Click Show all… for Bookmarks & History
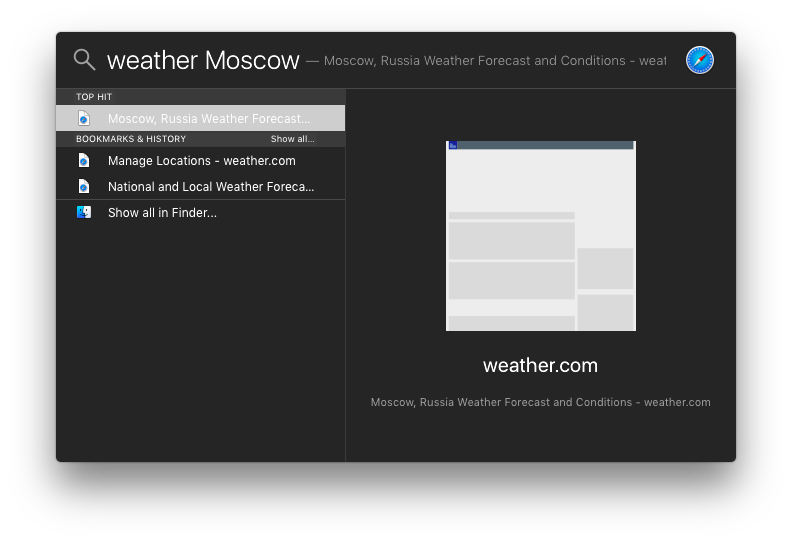 (x=292, y=139)
